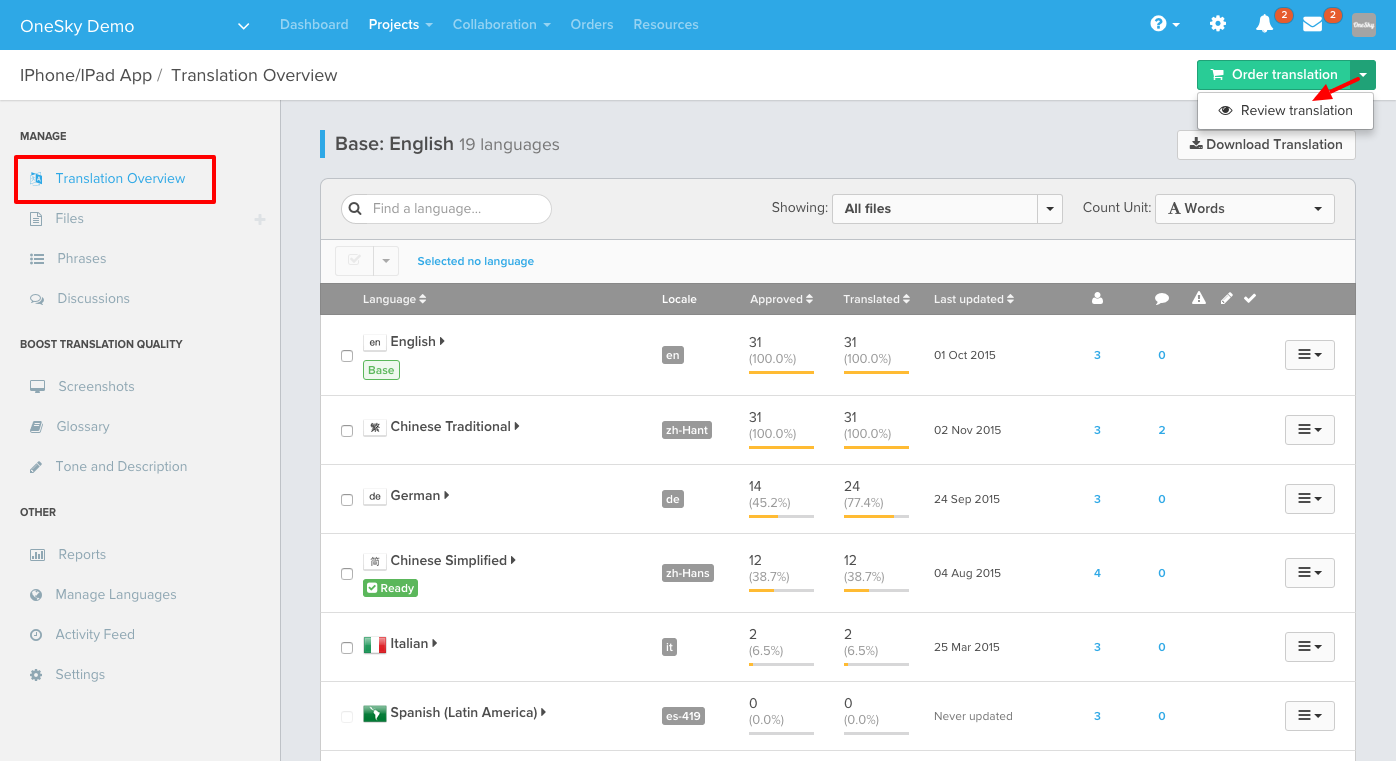Click the Order translation button
Image resolution: width=1396 pixels, height=761 pixels.
tap(1274, 75)
